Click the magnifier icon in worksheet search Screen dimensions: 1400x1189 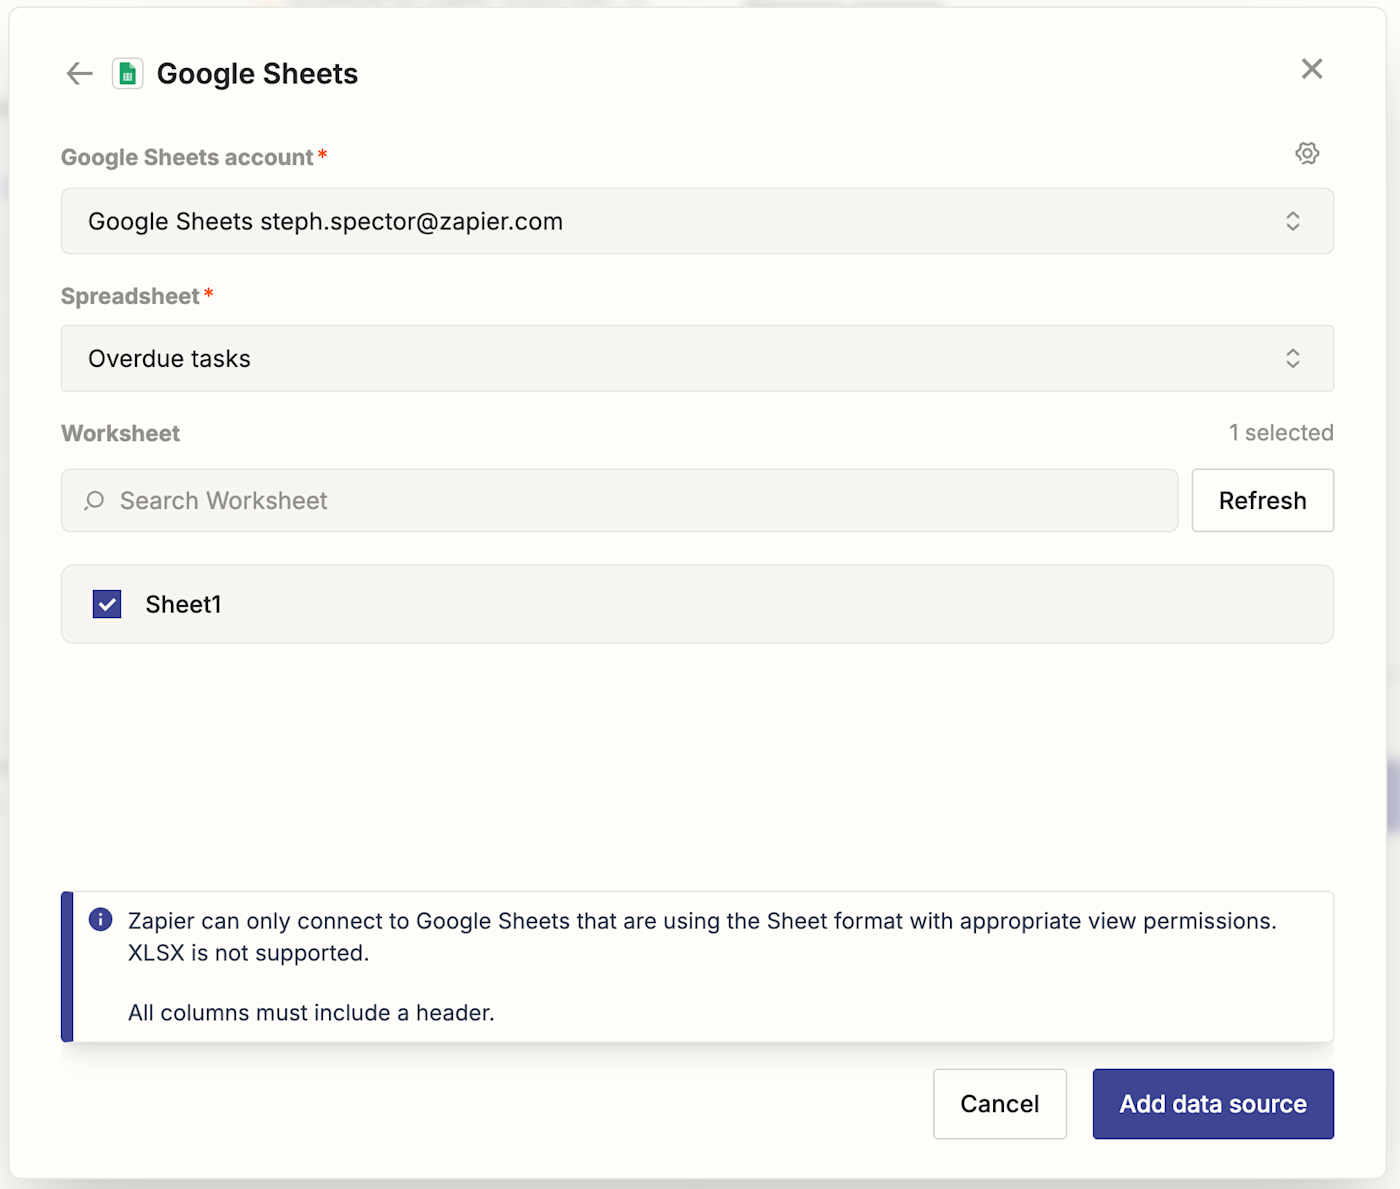[x=95, y=500]
